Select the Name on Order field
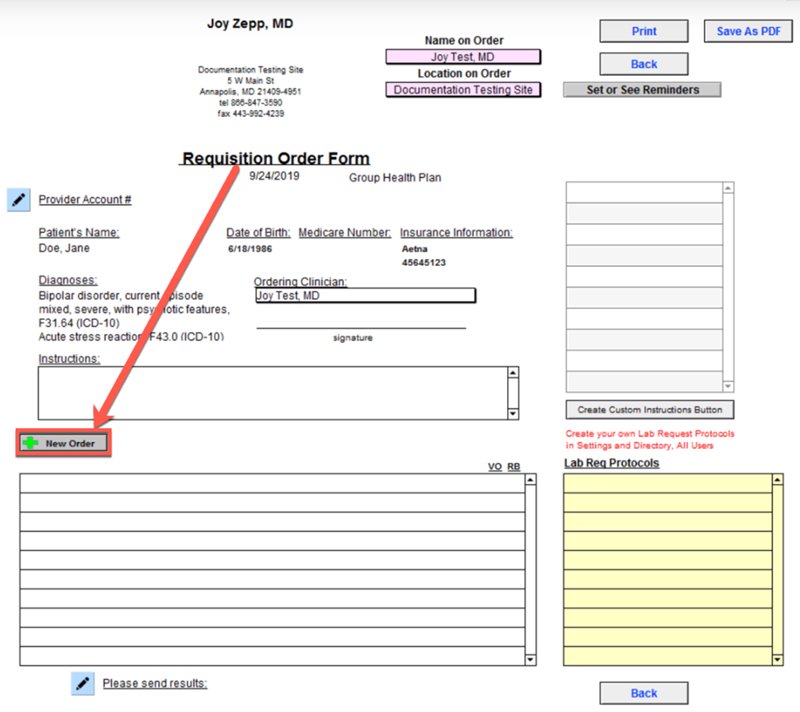The height and width of the screenshot is (712, 800). click(463, 57)
